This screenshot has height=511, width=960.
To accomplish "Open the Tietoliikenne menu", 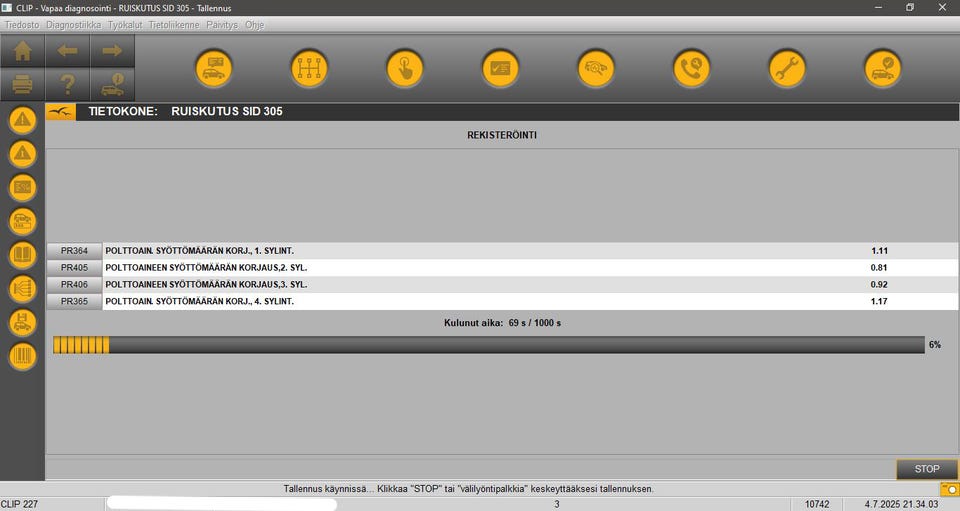I will click(x=174, y=25).
